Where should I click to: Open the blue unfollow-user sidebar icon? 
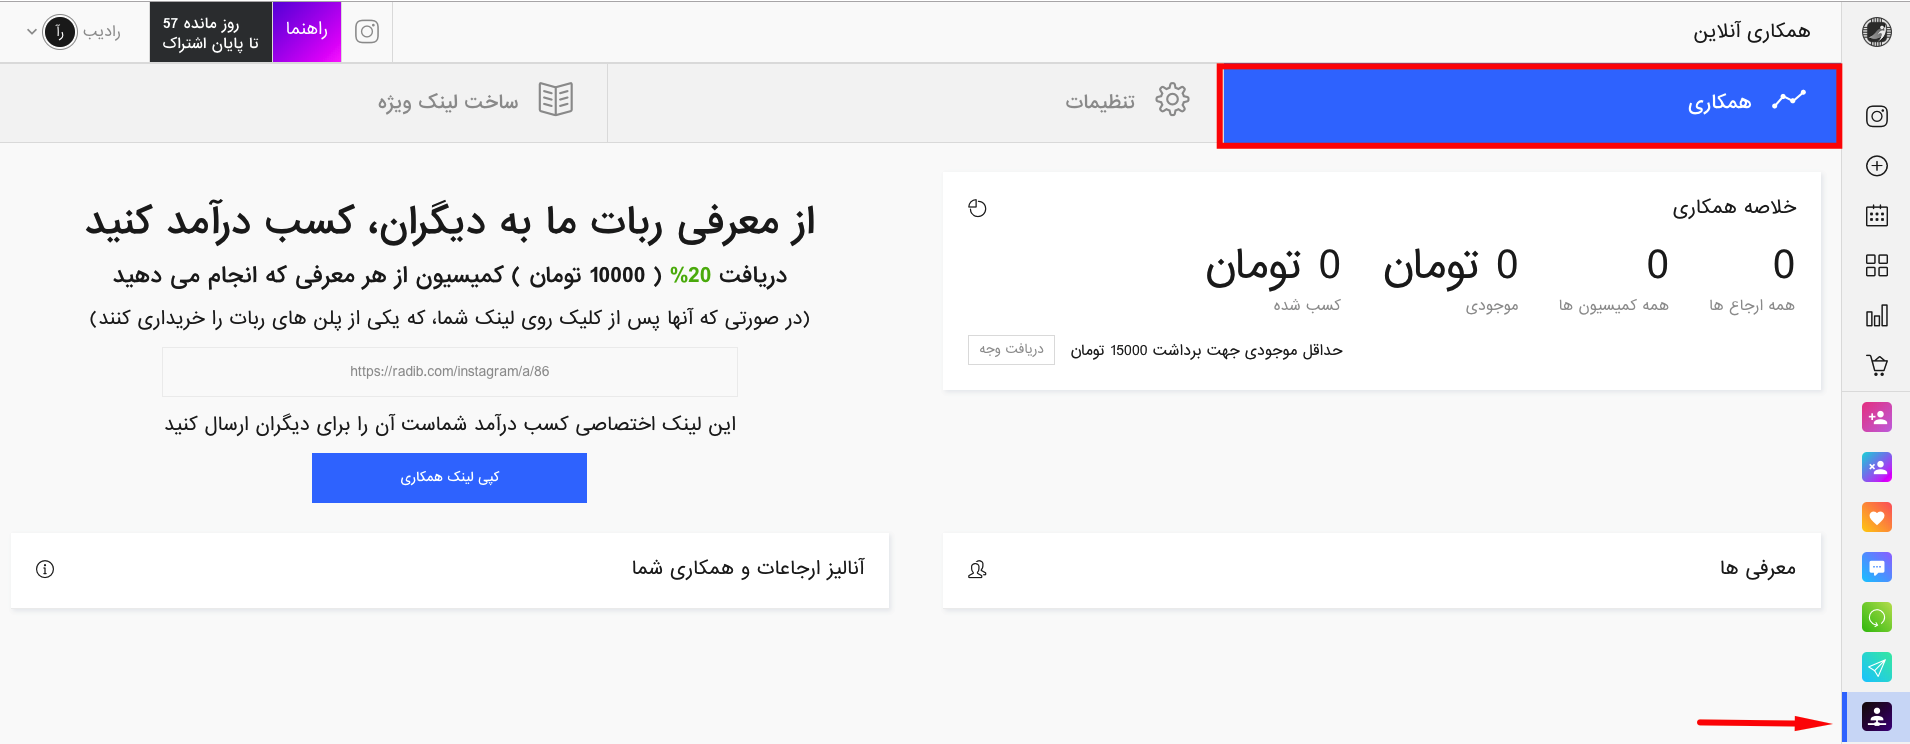click(x=1877, y=467)
